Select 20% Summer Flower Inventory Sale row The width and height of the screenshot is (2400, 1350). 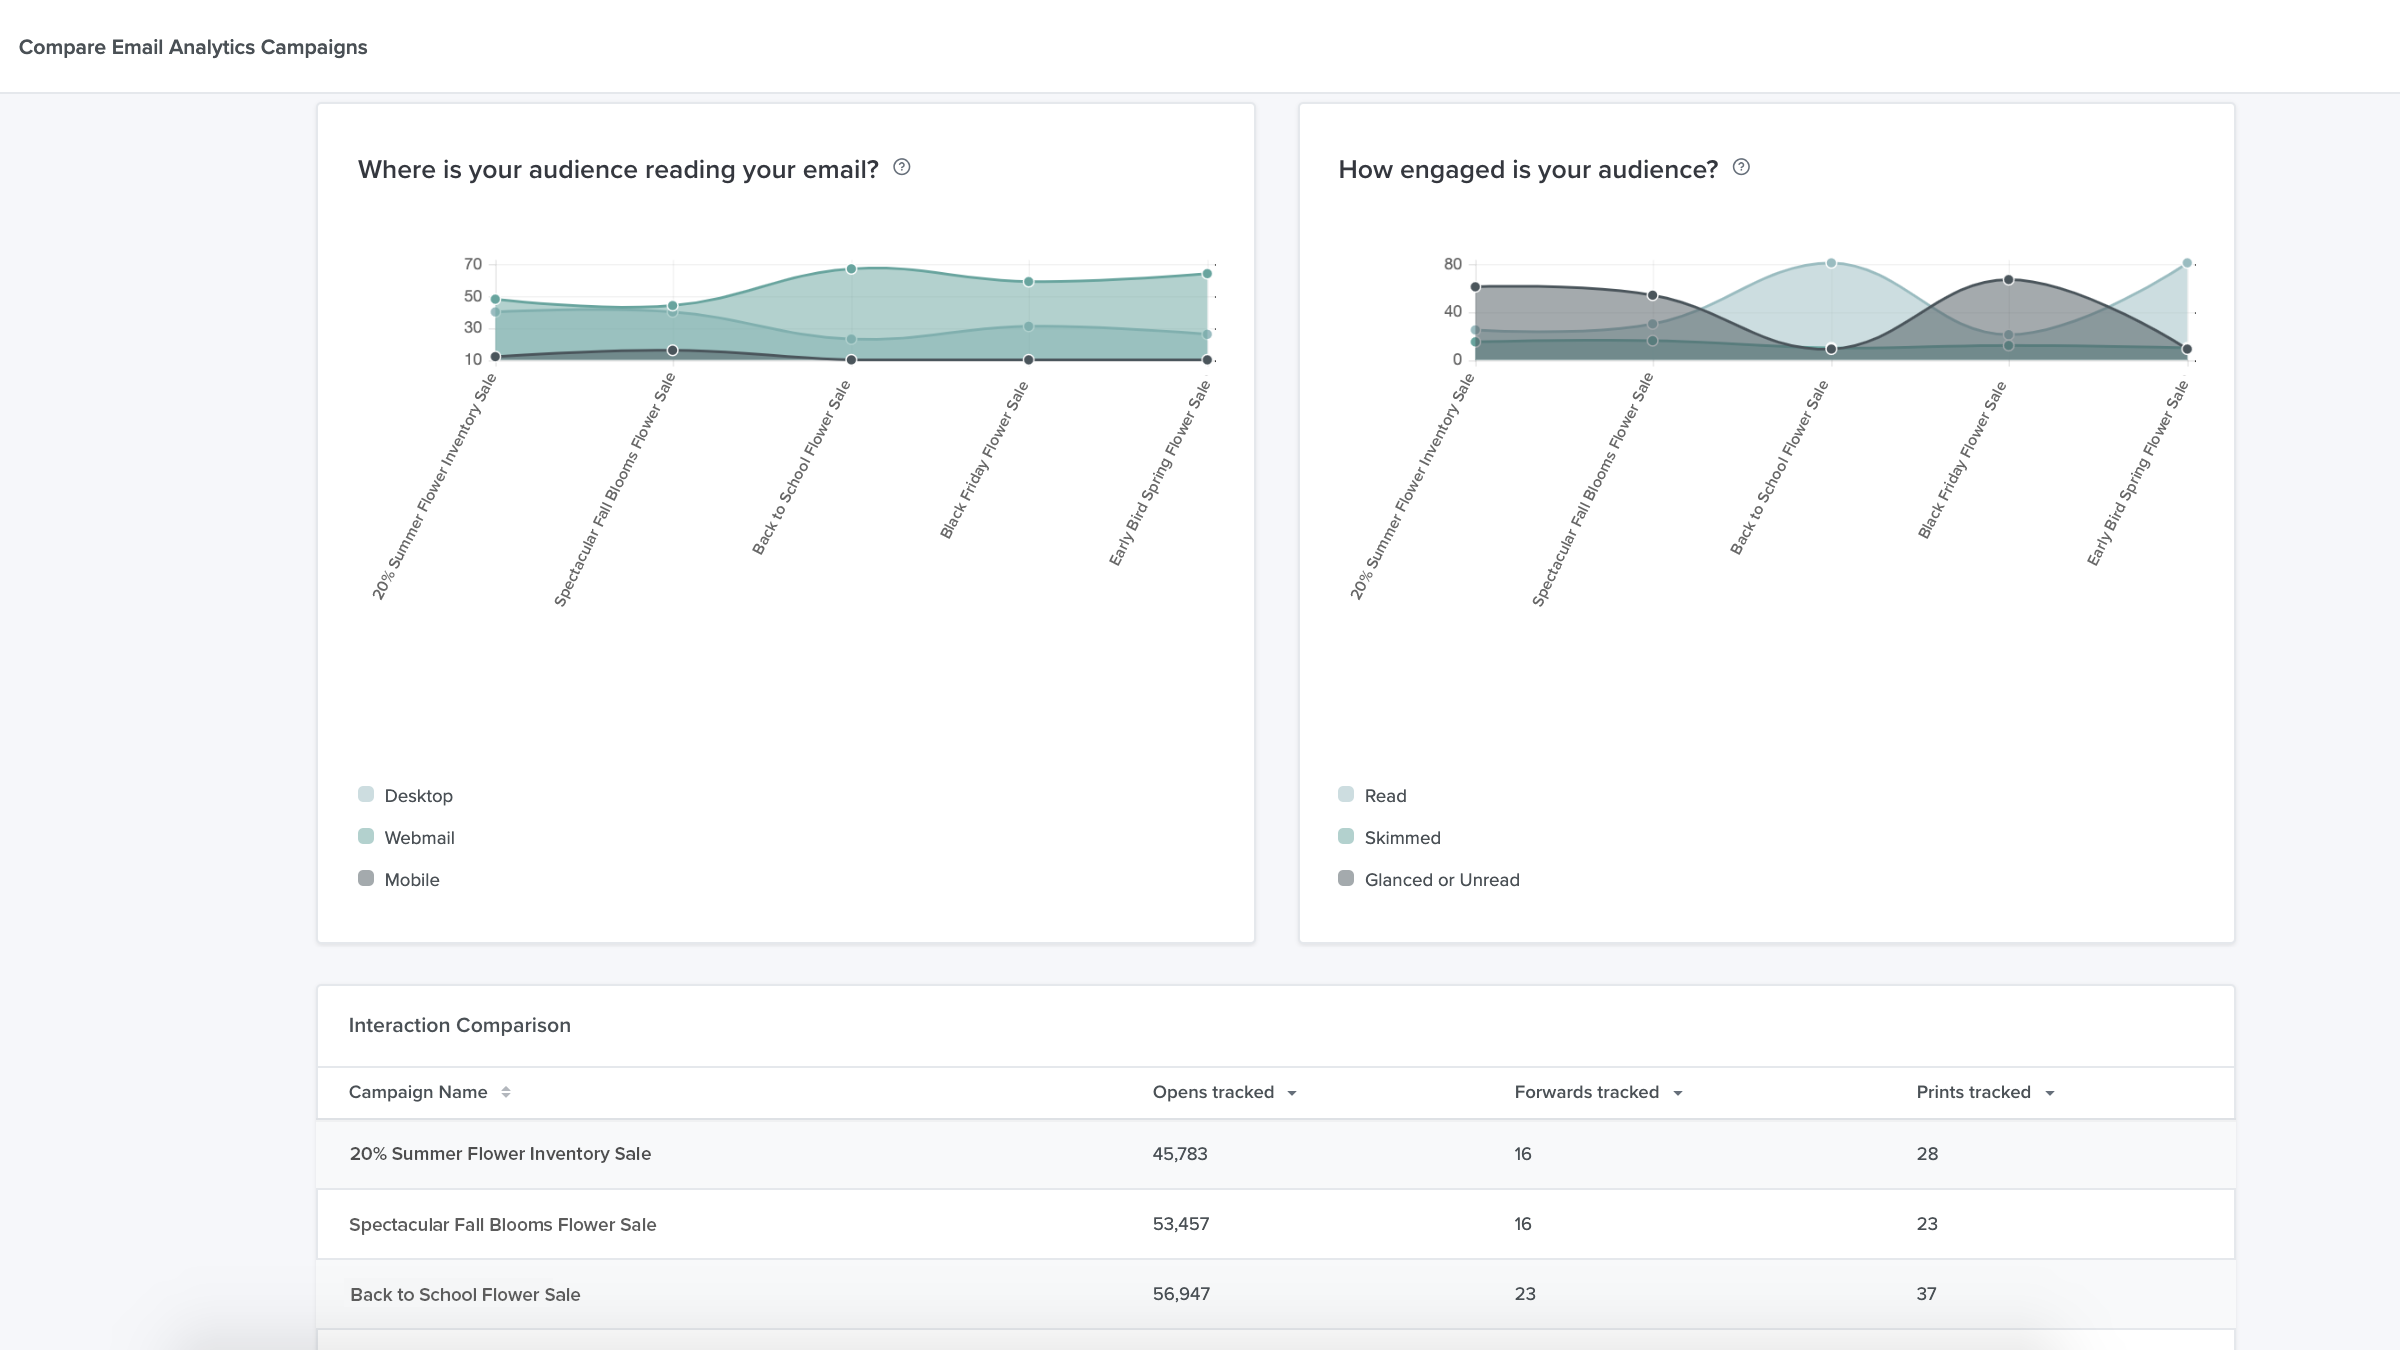[x=1275, y=1154]
